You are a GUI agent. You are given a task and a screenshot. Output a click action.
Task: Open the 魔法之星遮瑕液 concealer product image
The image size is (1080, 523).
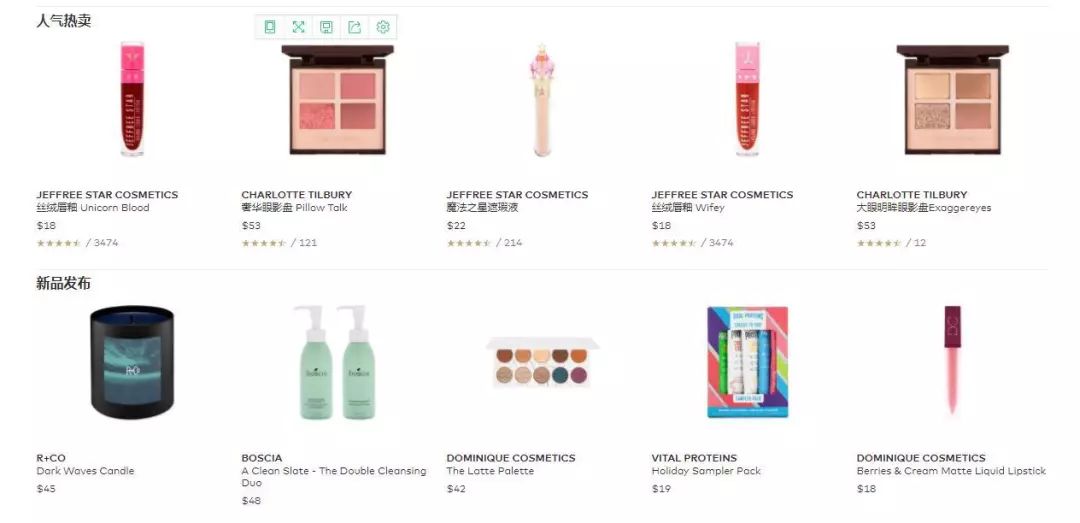click(x=542, y=100)
